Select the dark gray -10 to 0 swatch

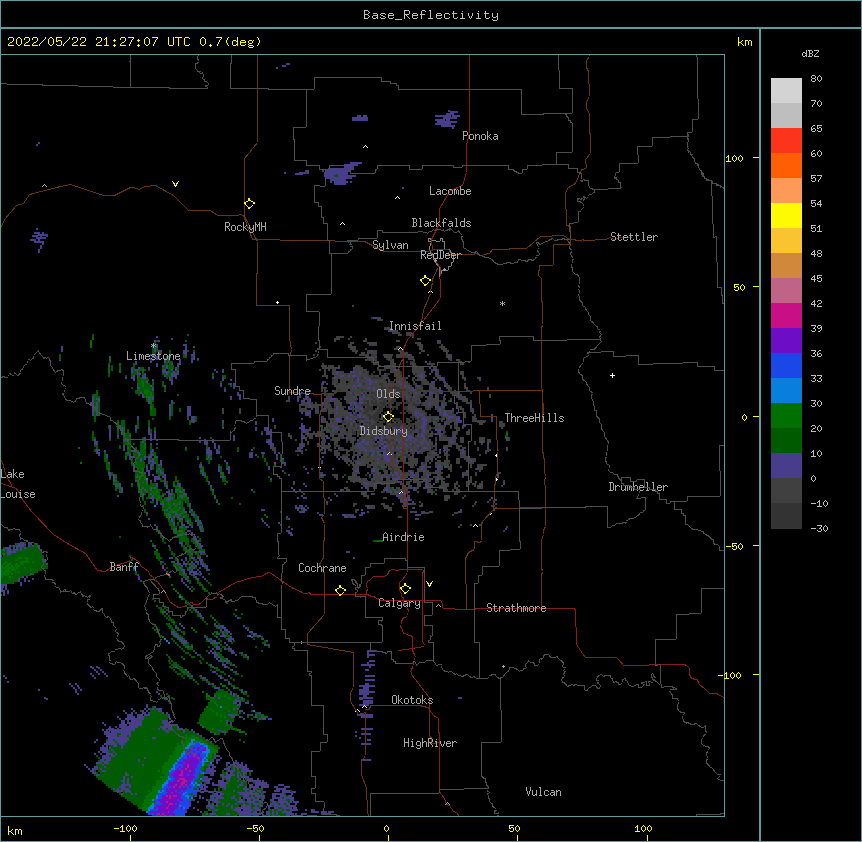pyautogui.click(x=786, y=491)
